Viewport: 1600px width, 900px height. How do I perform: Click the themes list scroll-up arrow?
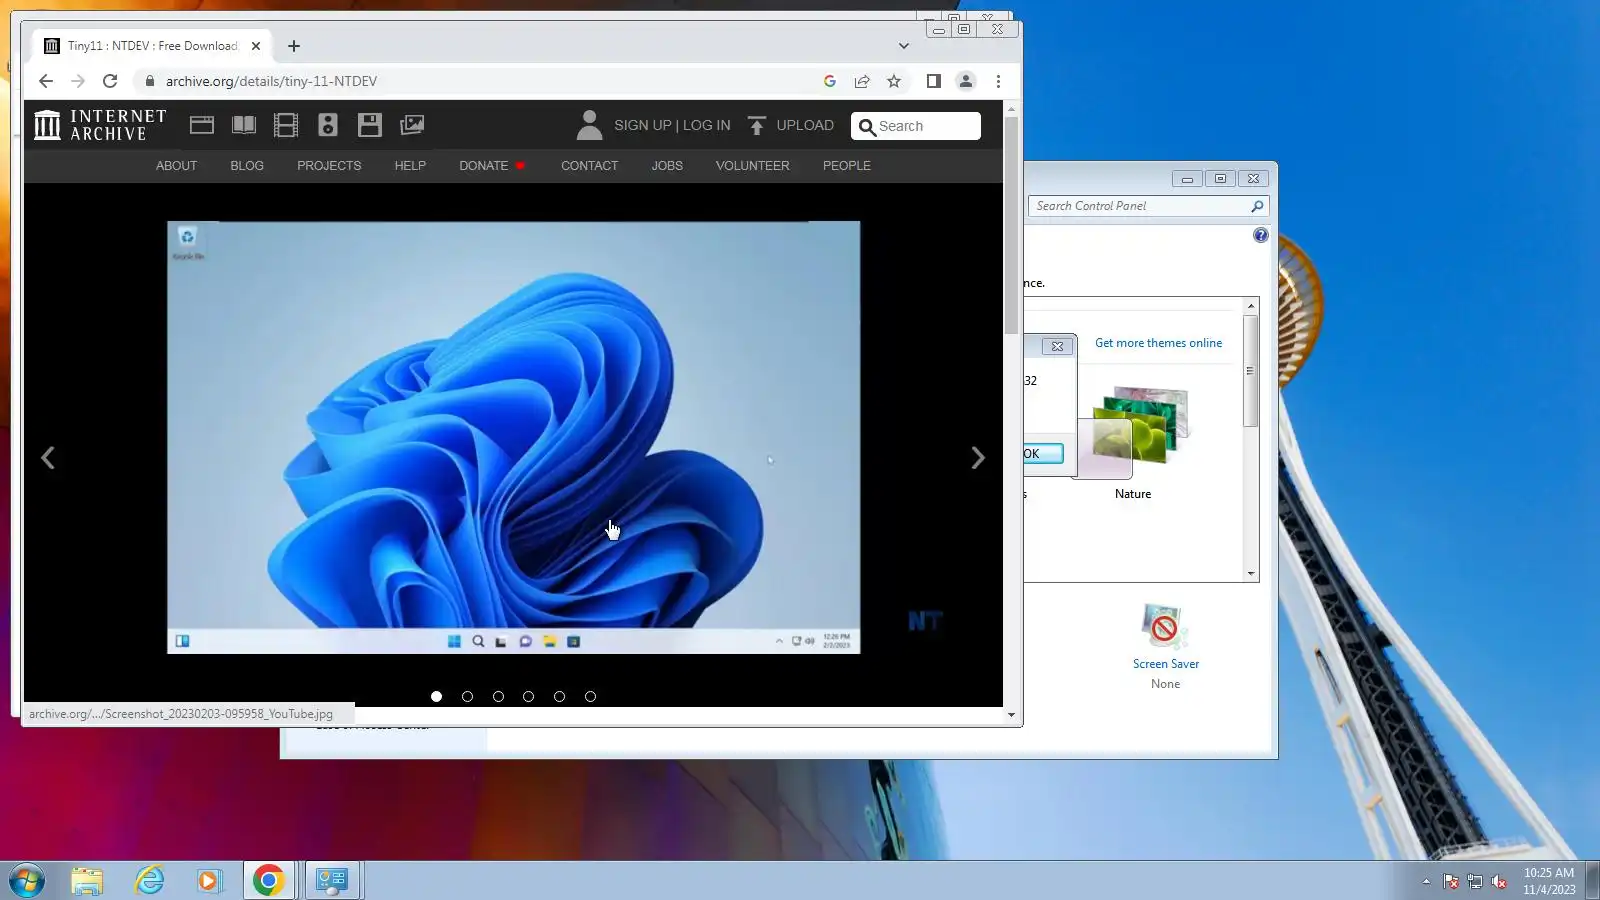click(1251, 305)
